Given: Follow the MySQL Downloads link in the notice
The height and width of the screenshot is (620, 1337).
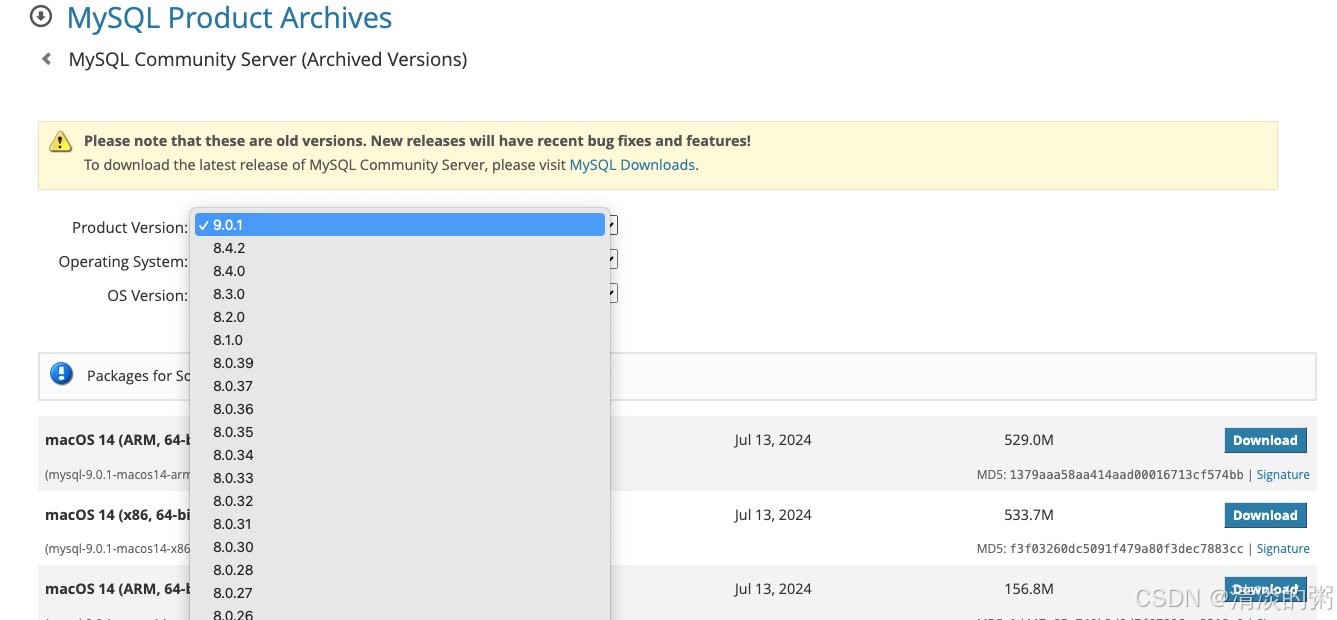Looking at the screenshot, I should [x=632, y=165].
